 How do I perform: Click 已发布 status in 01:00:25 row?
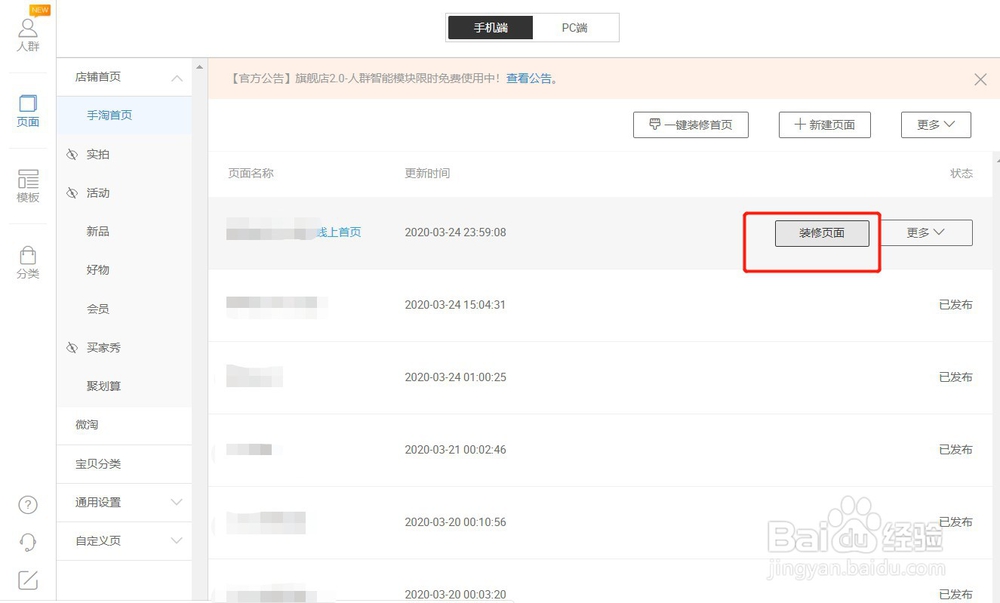[x=955, y=377]
